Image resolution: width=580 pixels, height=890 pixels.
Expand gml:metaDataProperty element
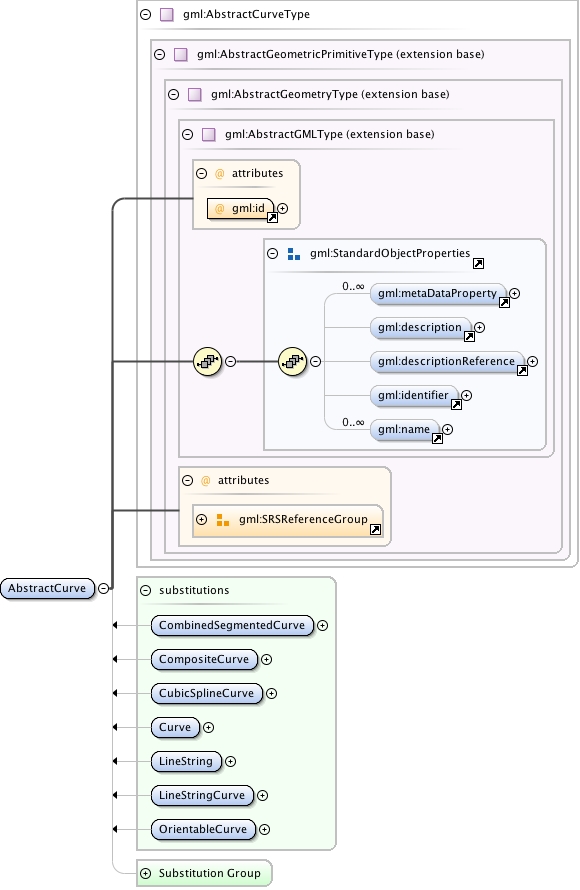515,293
